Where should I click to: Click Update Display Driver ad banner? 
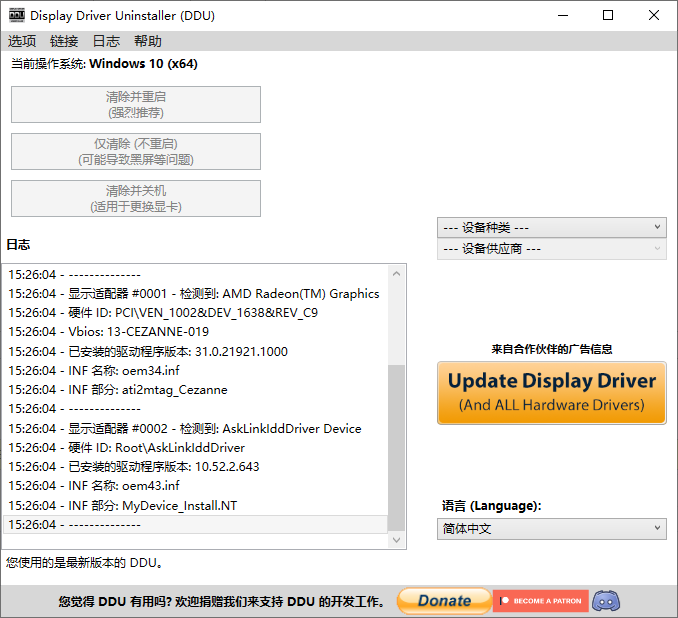pyautogui.click(x=551, y=391)
